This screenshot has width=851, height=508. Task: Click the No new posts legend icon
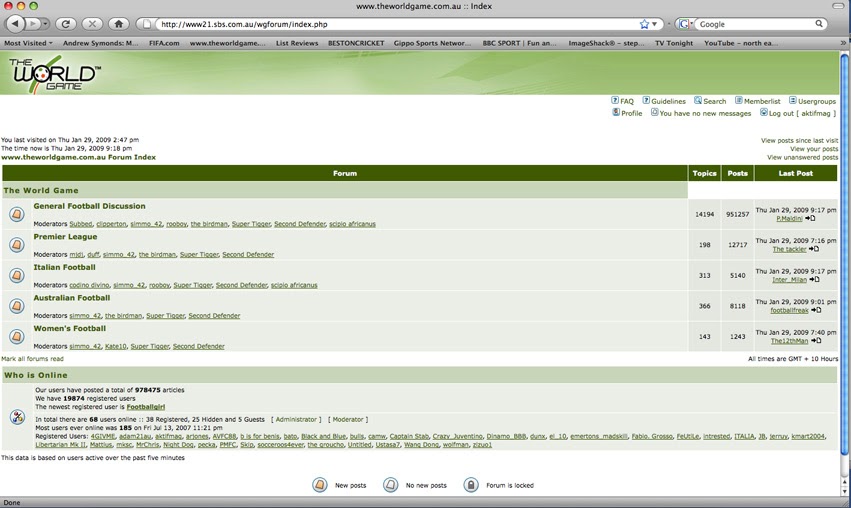390,485
